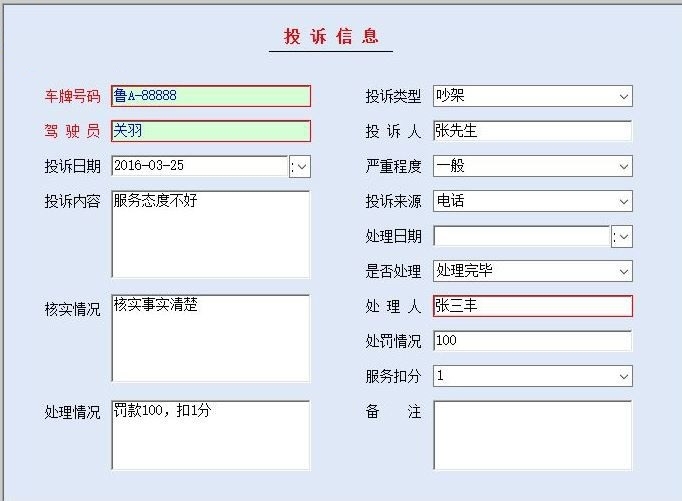Click the 车牌号码 field with 鲁A-88888
682x501 pixels.
coord(211,96)
